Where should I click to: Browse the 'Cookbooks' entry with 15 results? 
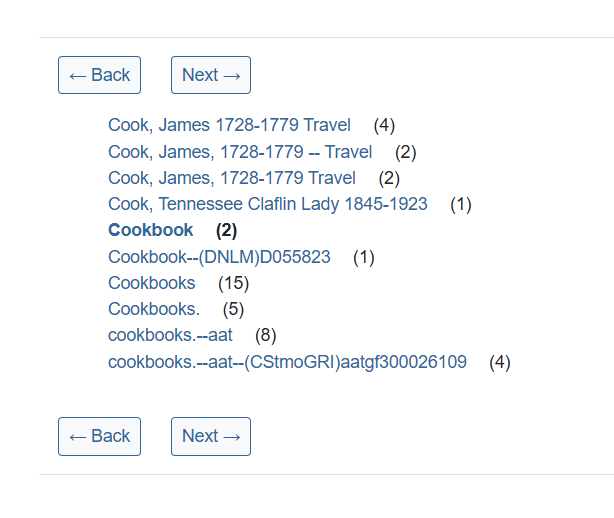(152, 283)
